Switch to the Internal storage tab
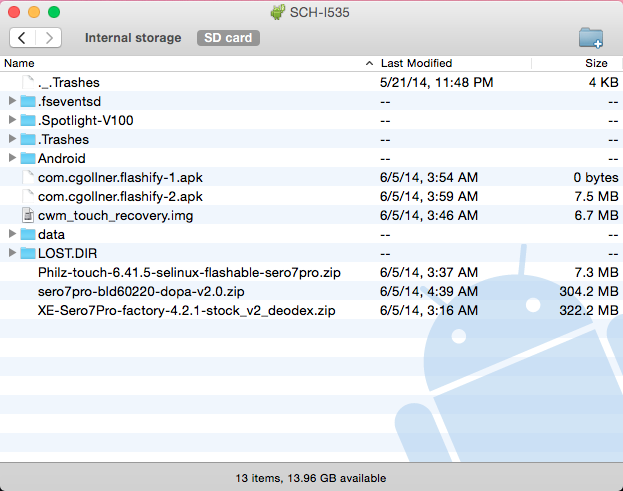This screenshot has height=491, width=623. [x=133, y=38]
